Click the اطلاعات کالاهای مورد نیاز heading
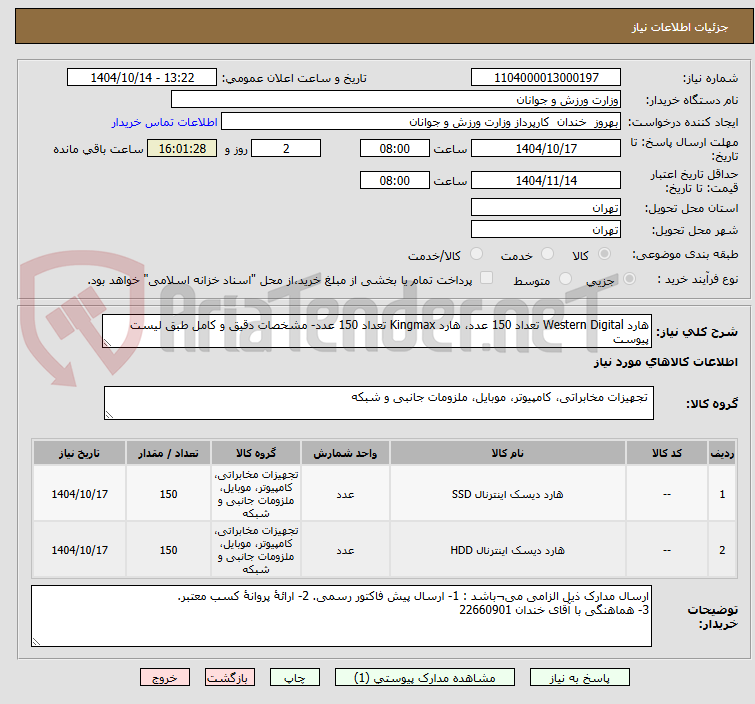Screen dimensions: 755x704 pyautogui.click(x=665, y=362)
